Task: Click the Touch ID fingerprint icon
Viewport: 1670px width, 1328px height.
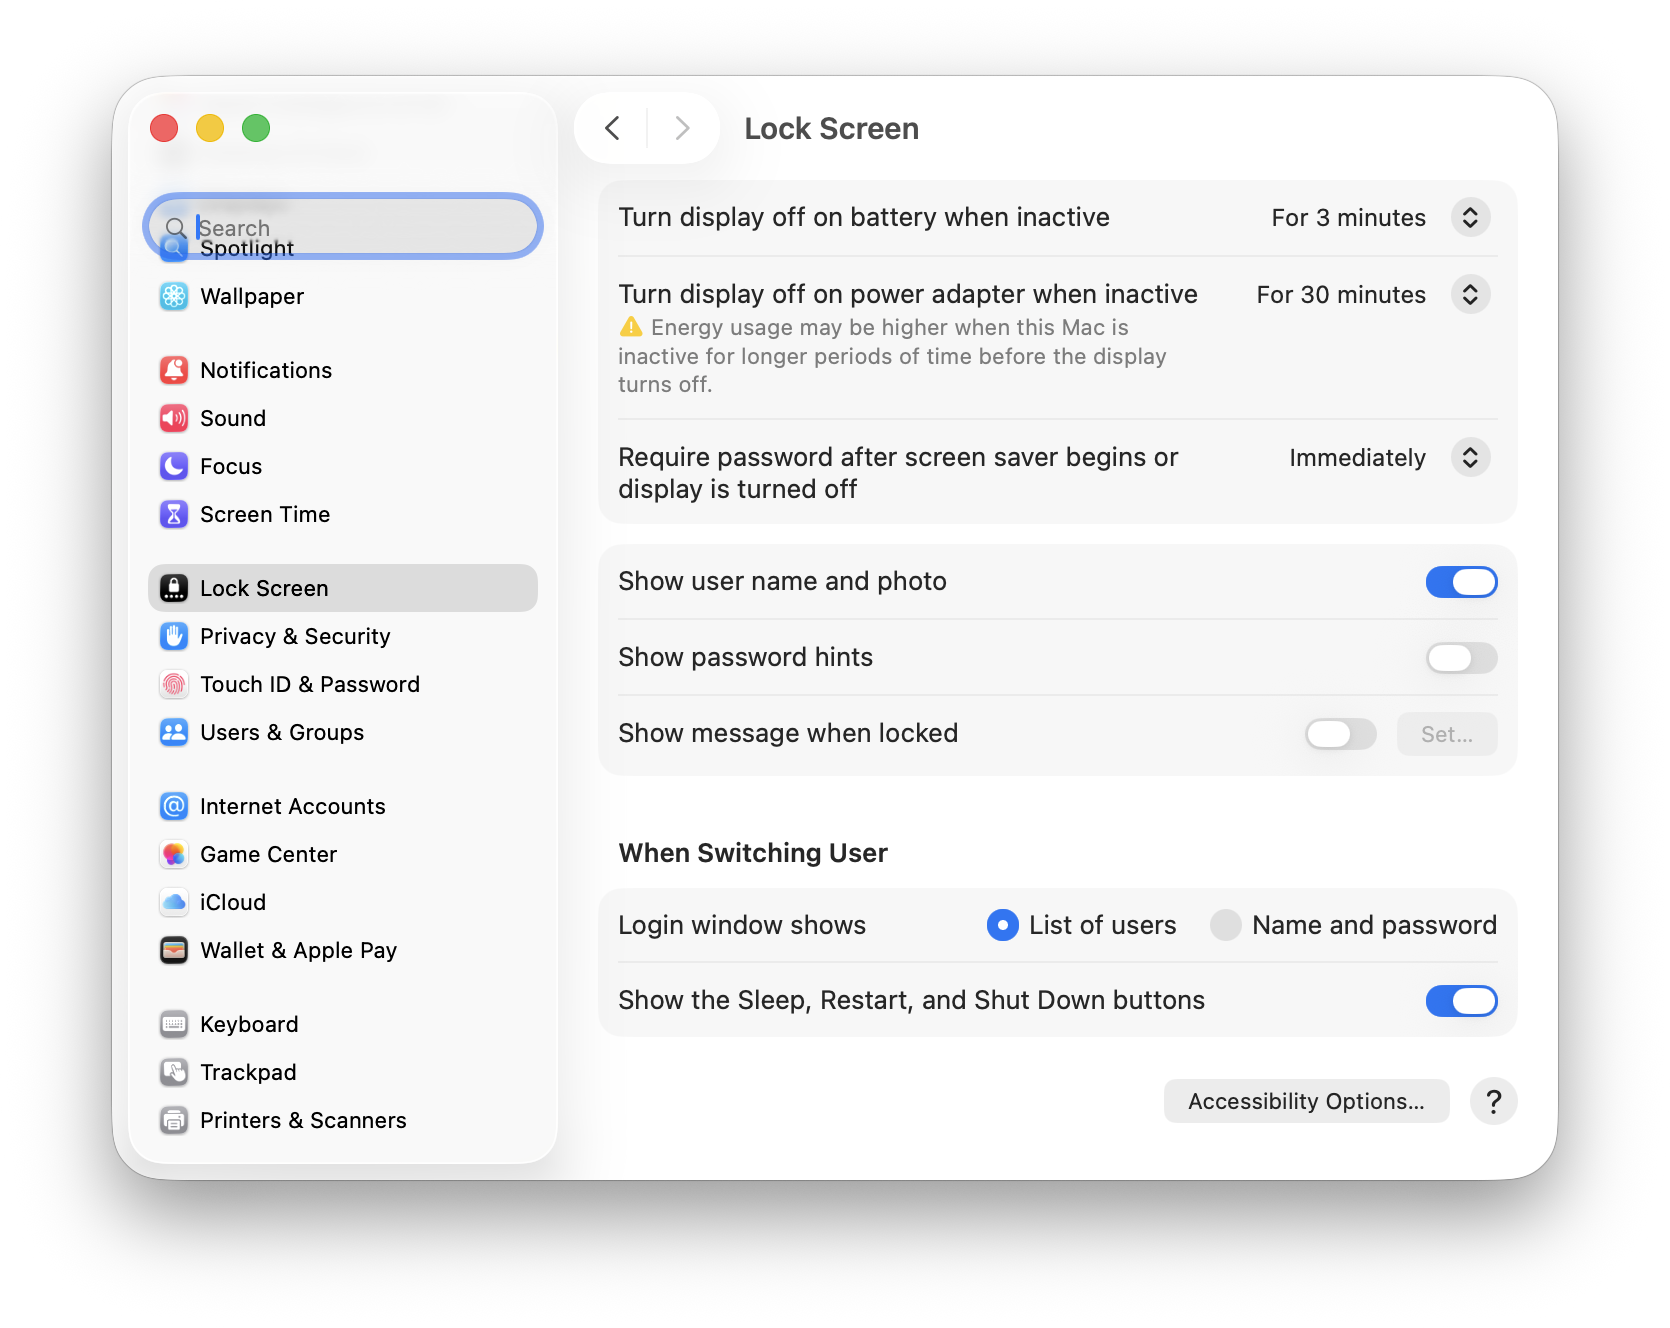Action: pyautogui.click(x=174, y=684)
